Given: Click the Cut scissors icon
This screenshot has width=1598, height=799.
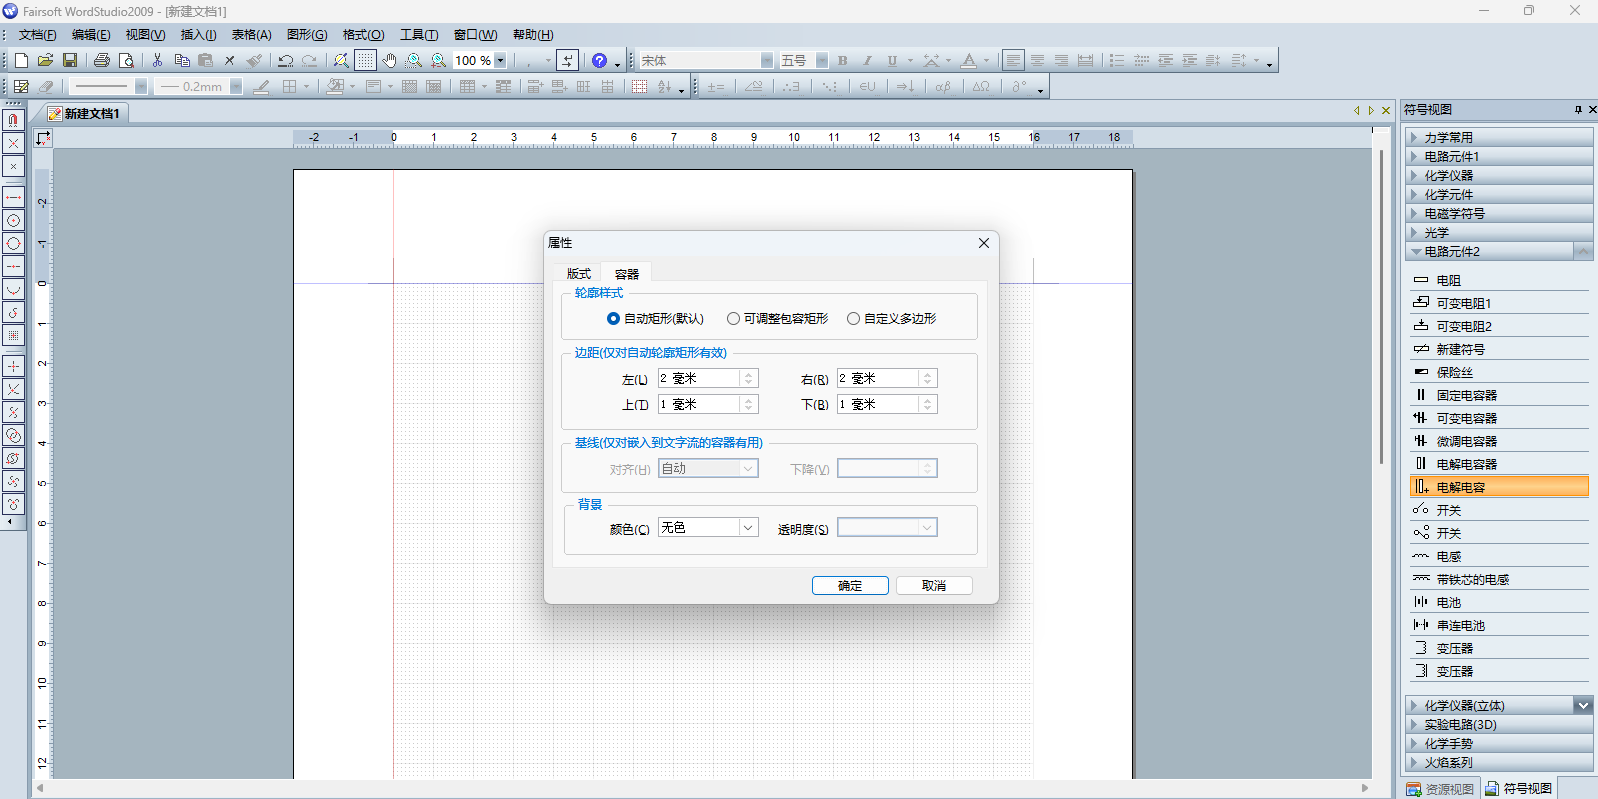Looking at the screenshot, I should (x=157, y=61).
